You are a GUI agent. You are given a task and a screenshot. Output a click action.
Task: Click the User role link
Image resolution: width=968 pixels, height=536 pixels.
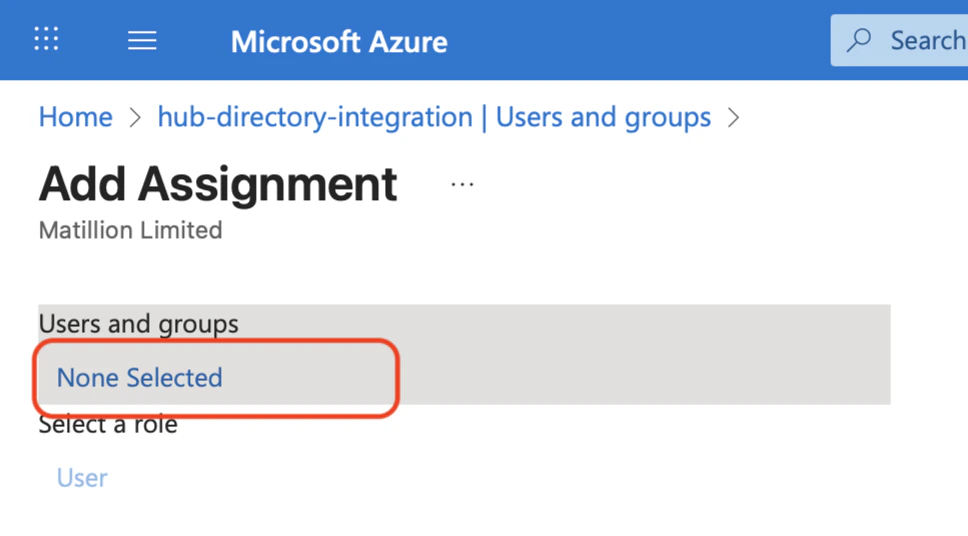82,477
